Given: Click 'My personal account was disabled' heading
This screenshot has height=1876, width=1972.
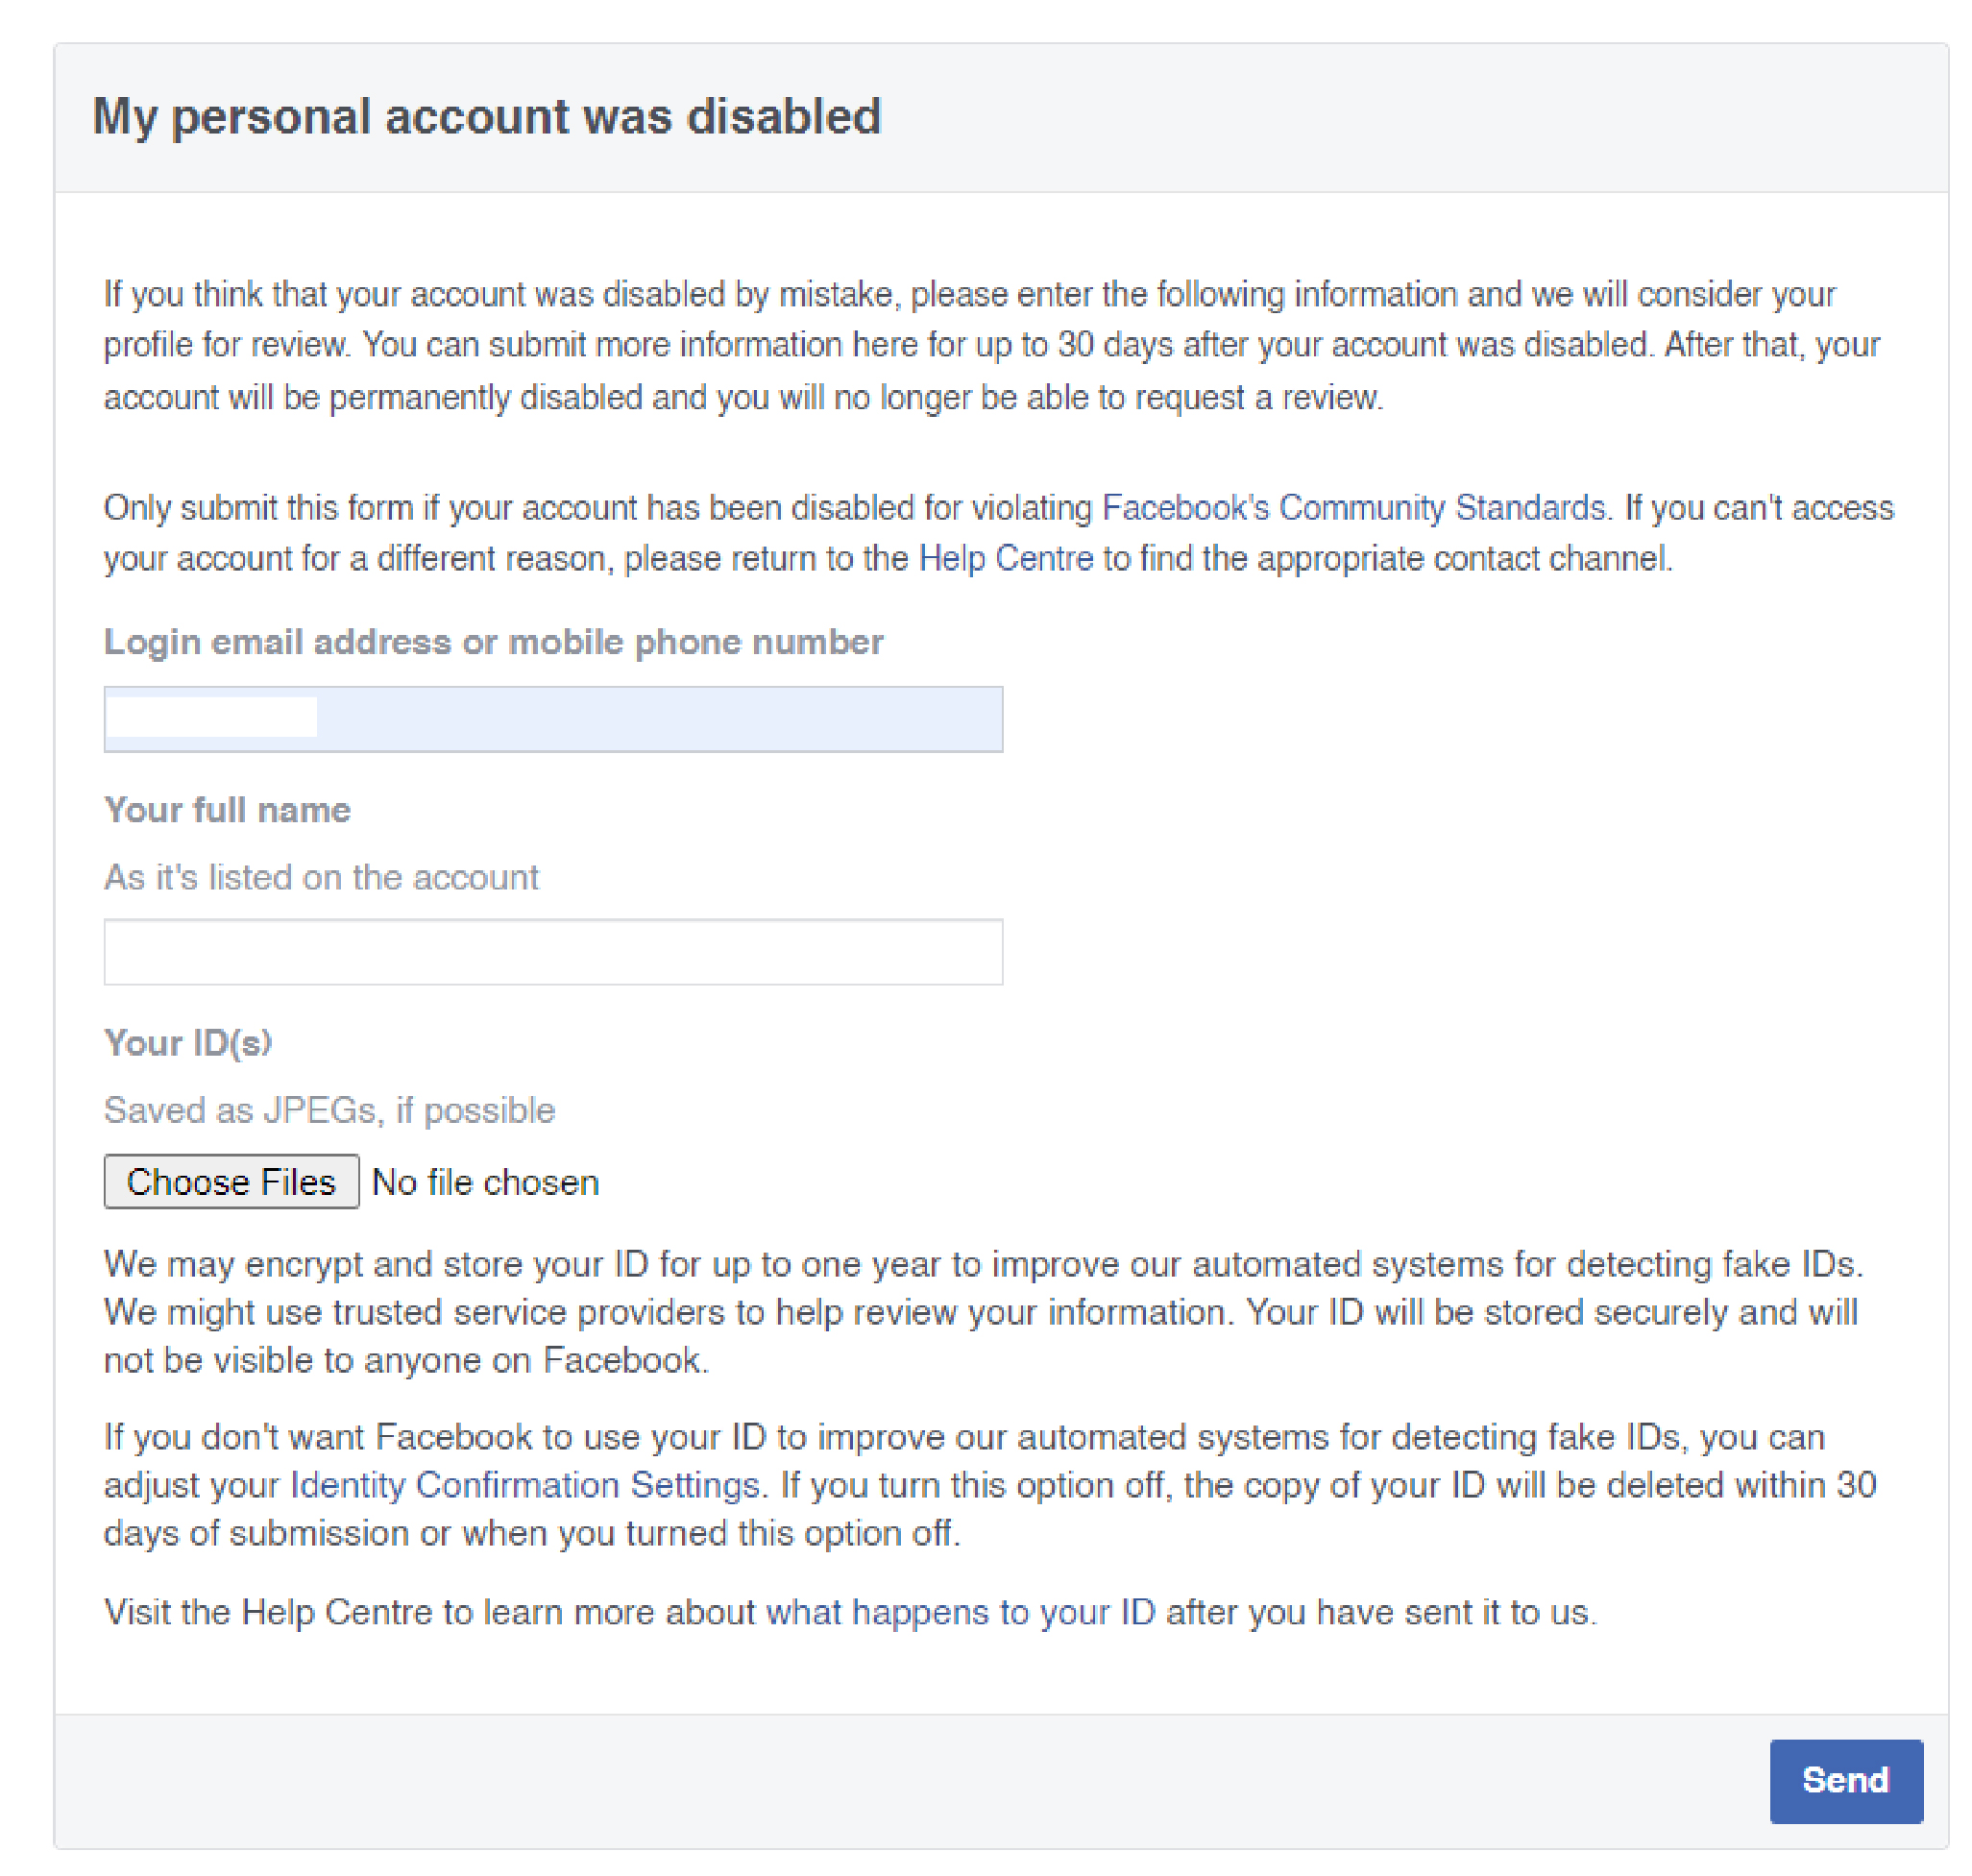Looking at the screenshot, I should pos(487,116).
